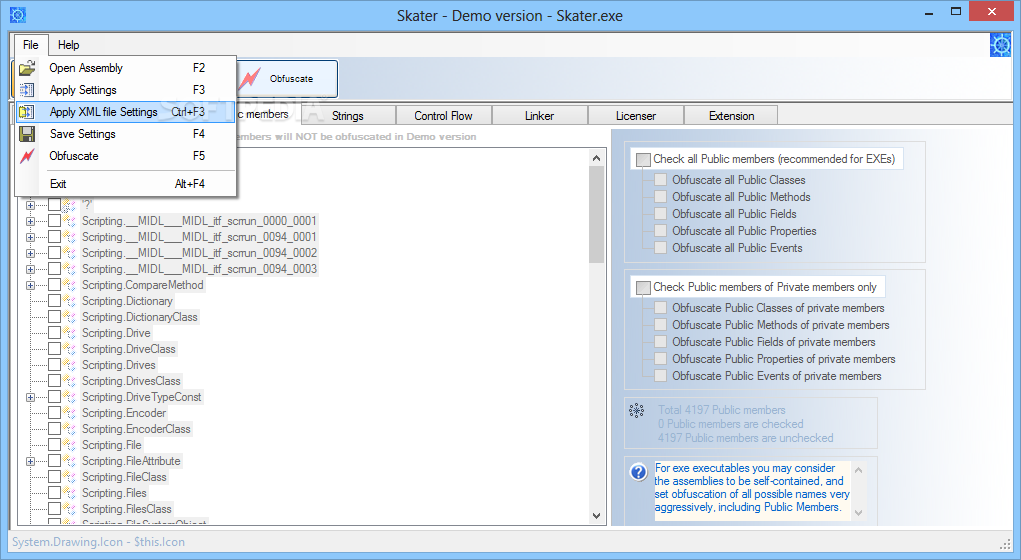Open the File menu
Screen dimensions: 1021x560
pos(31,45)
